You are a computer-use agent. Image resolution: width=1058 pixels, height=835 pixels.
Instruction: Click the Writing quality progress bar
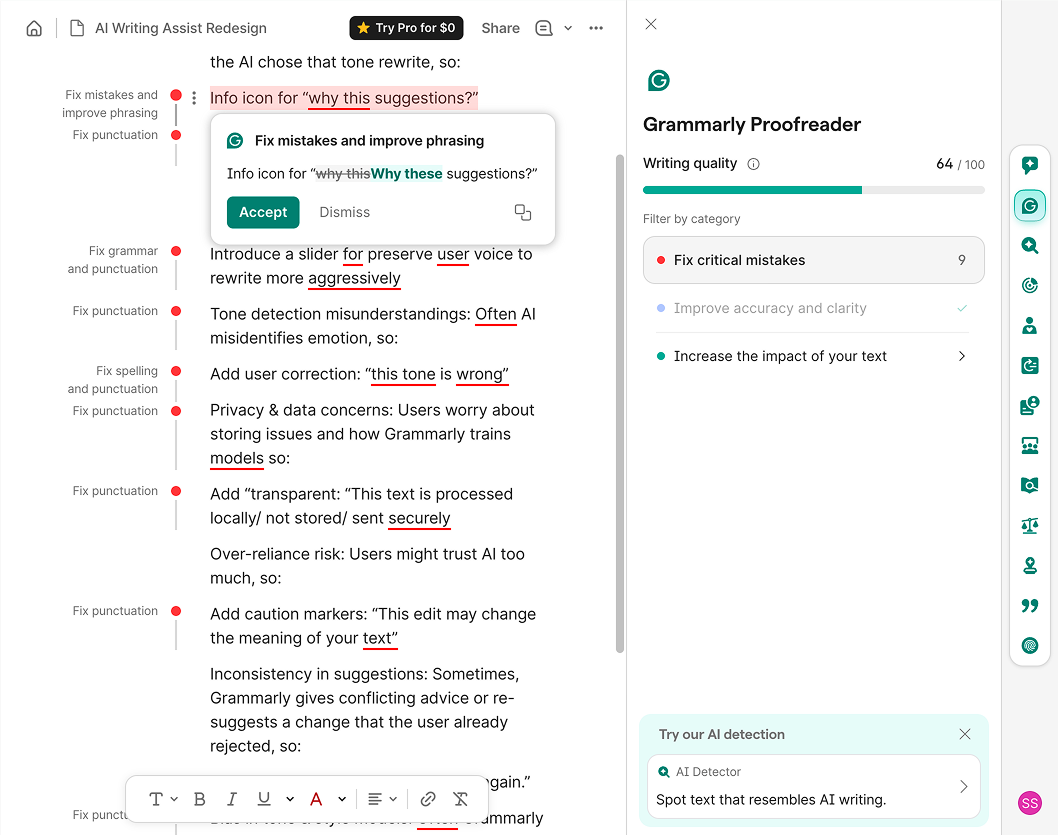click(x=813, y=190)
